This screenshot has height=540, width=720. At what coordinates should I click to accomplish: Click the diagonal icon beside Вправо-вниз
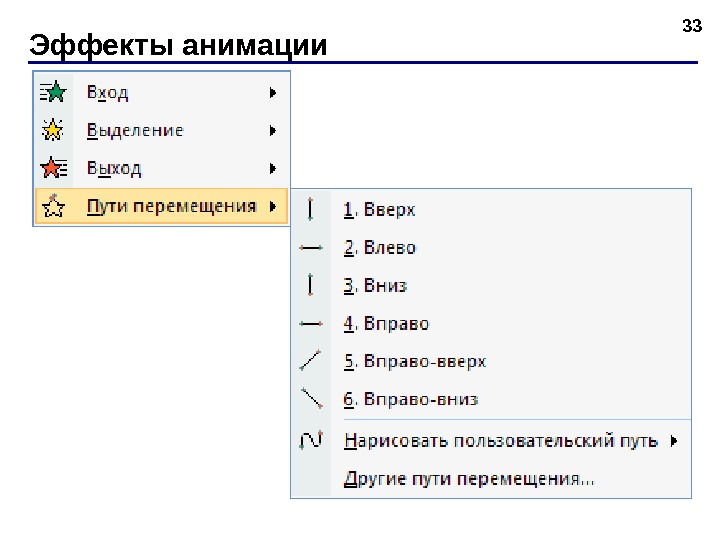click(x=311, y=399)
